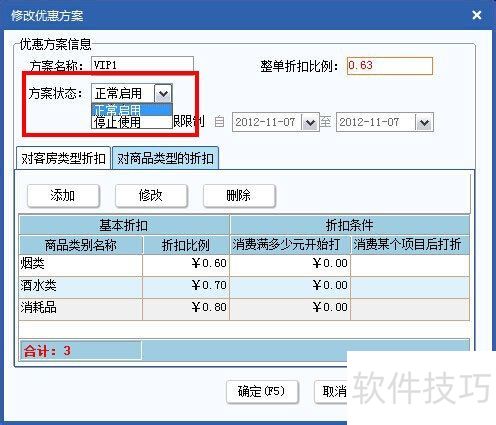Click the 折扣比例 column header

[186, 245]
